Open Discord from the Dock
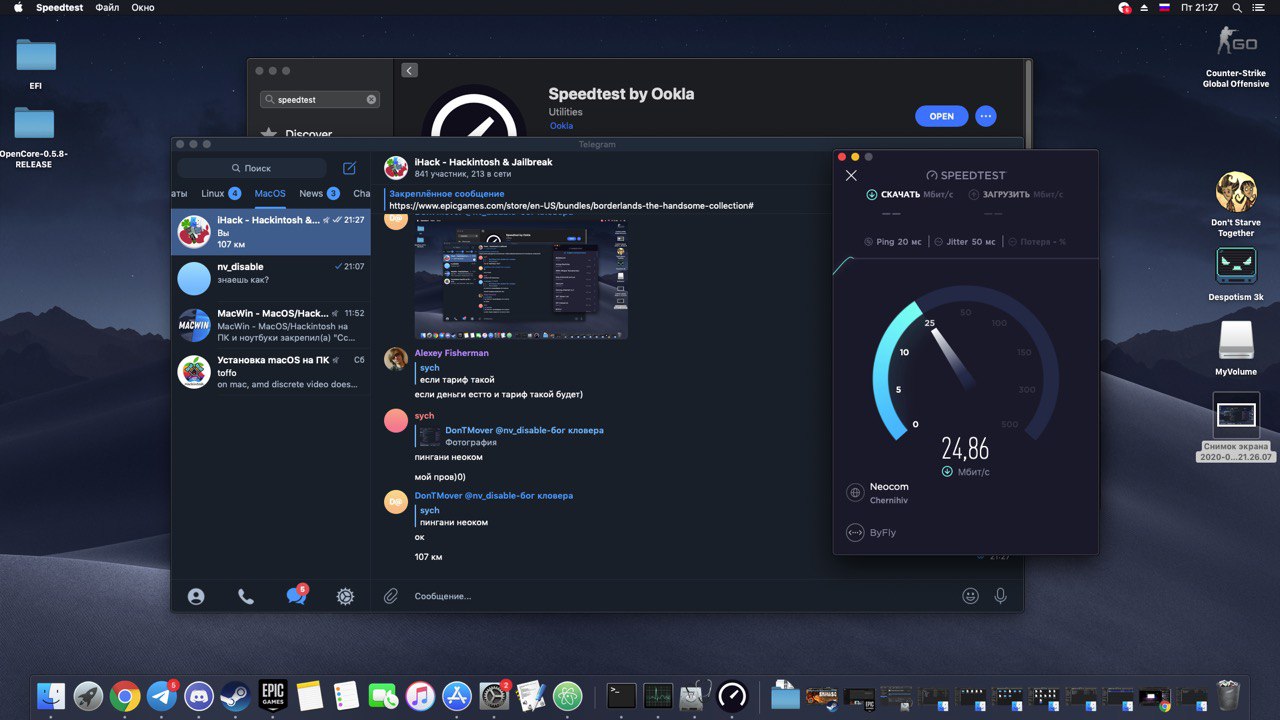Viewport: 1280px width, 720px height. point(199,696)
